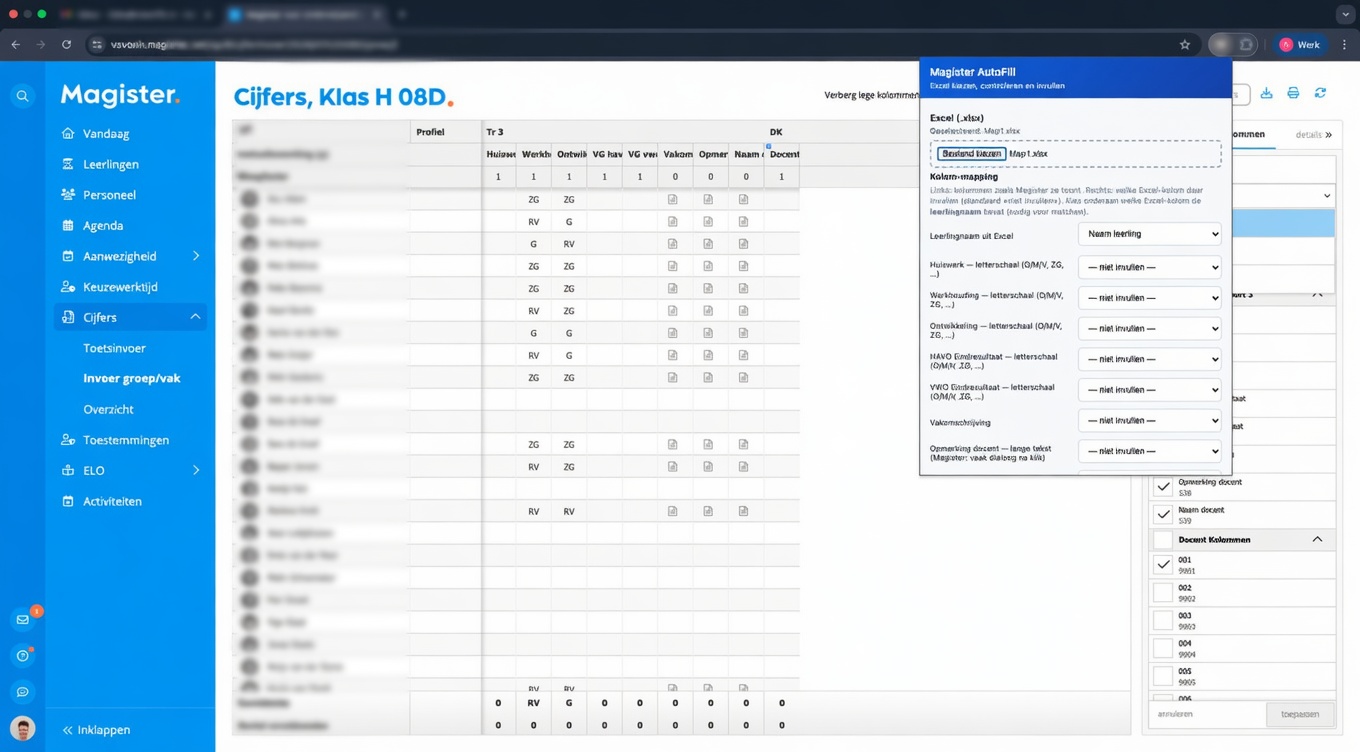
Task: Uncheck the Naam docent column
Action: tap(1163, 514)
